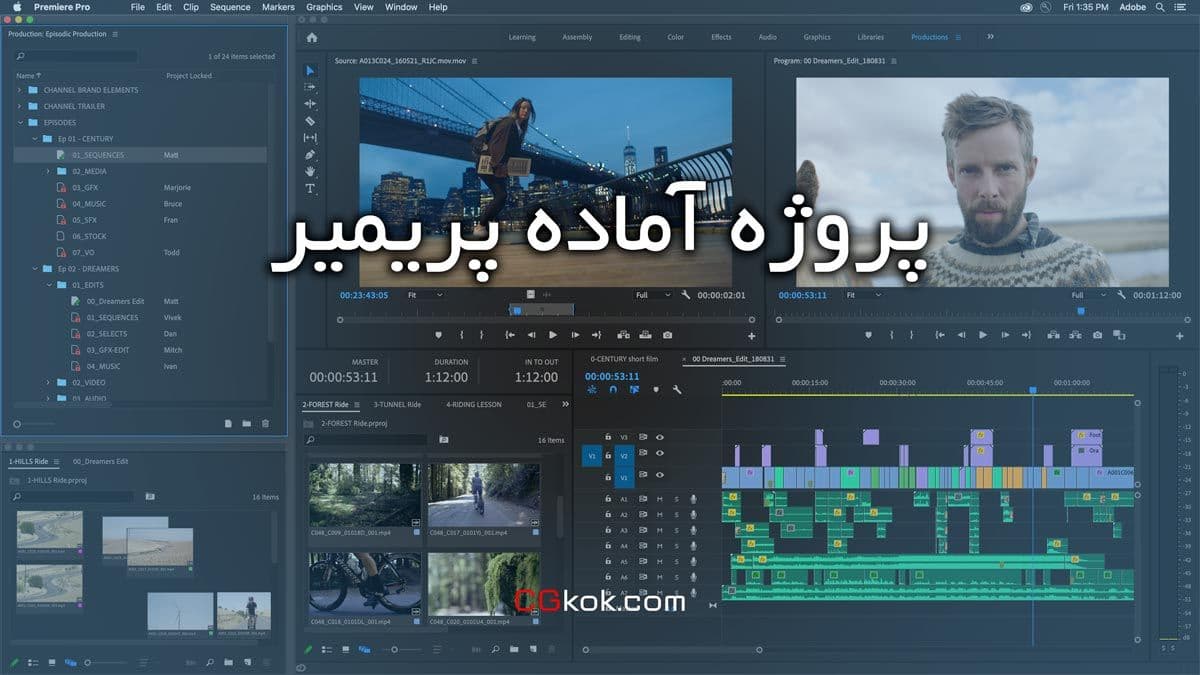This screenshot has height=675, width=1200.
Task: Open Program monitor settings wrench
Action: pos(1121,296)
